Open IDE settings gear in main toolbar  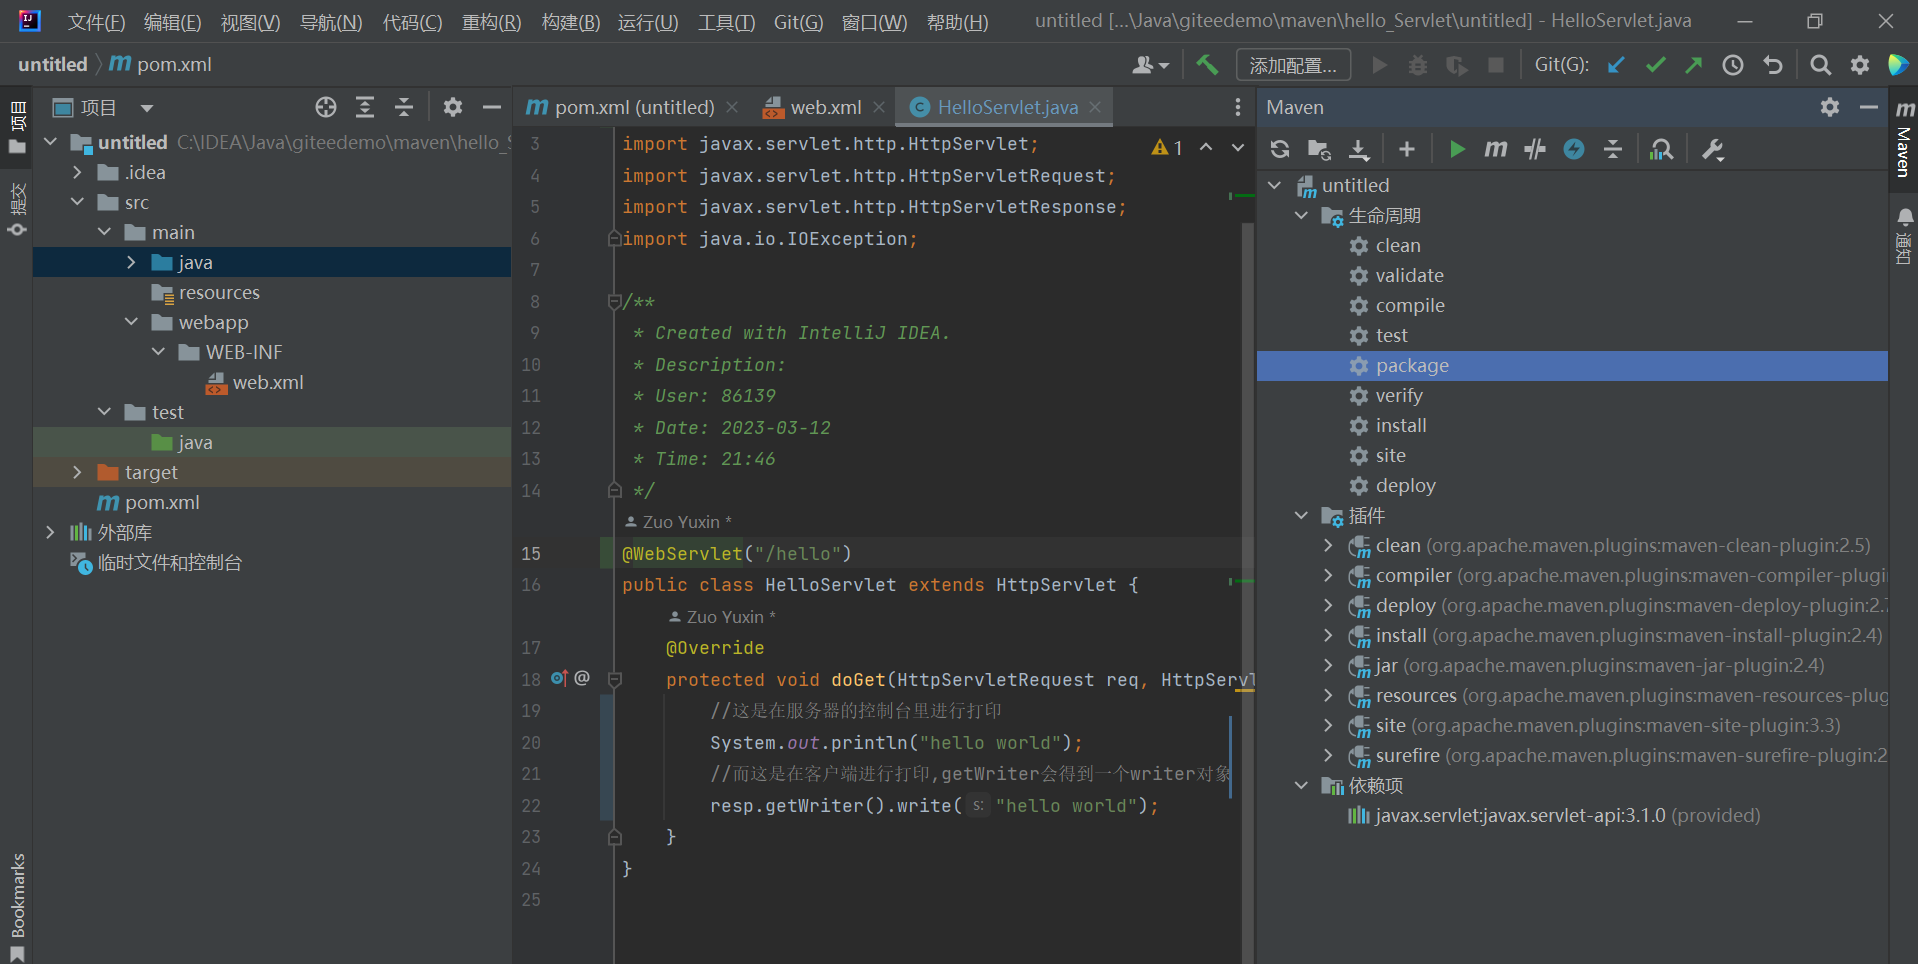click(1860, 65)
